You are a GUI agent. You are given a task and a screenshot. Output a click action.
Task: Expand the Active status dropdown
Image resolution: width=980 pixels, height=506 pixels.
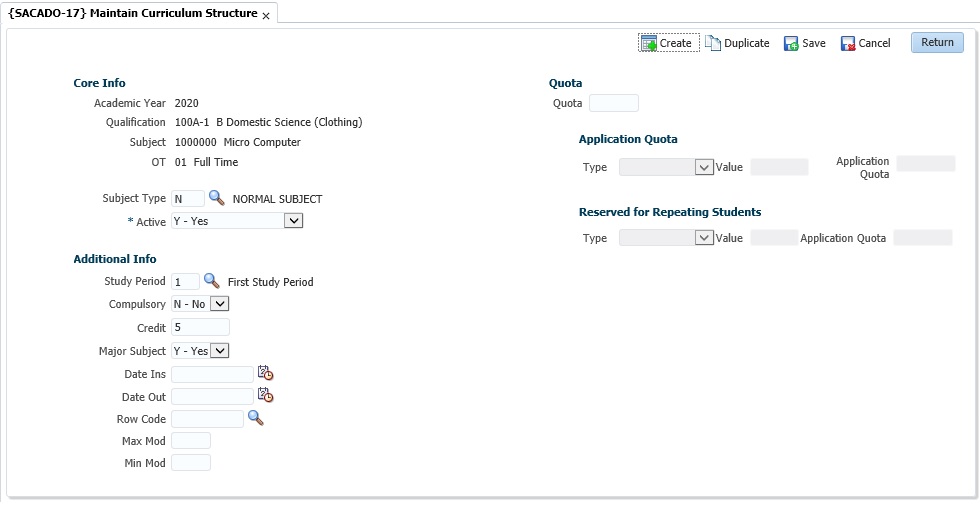292,221
